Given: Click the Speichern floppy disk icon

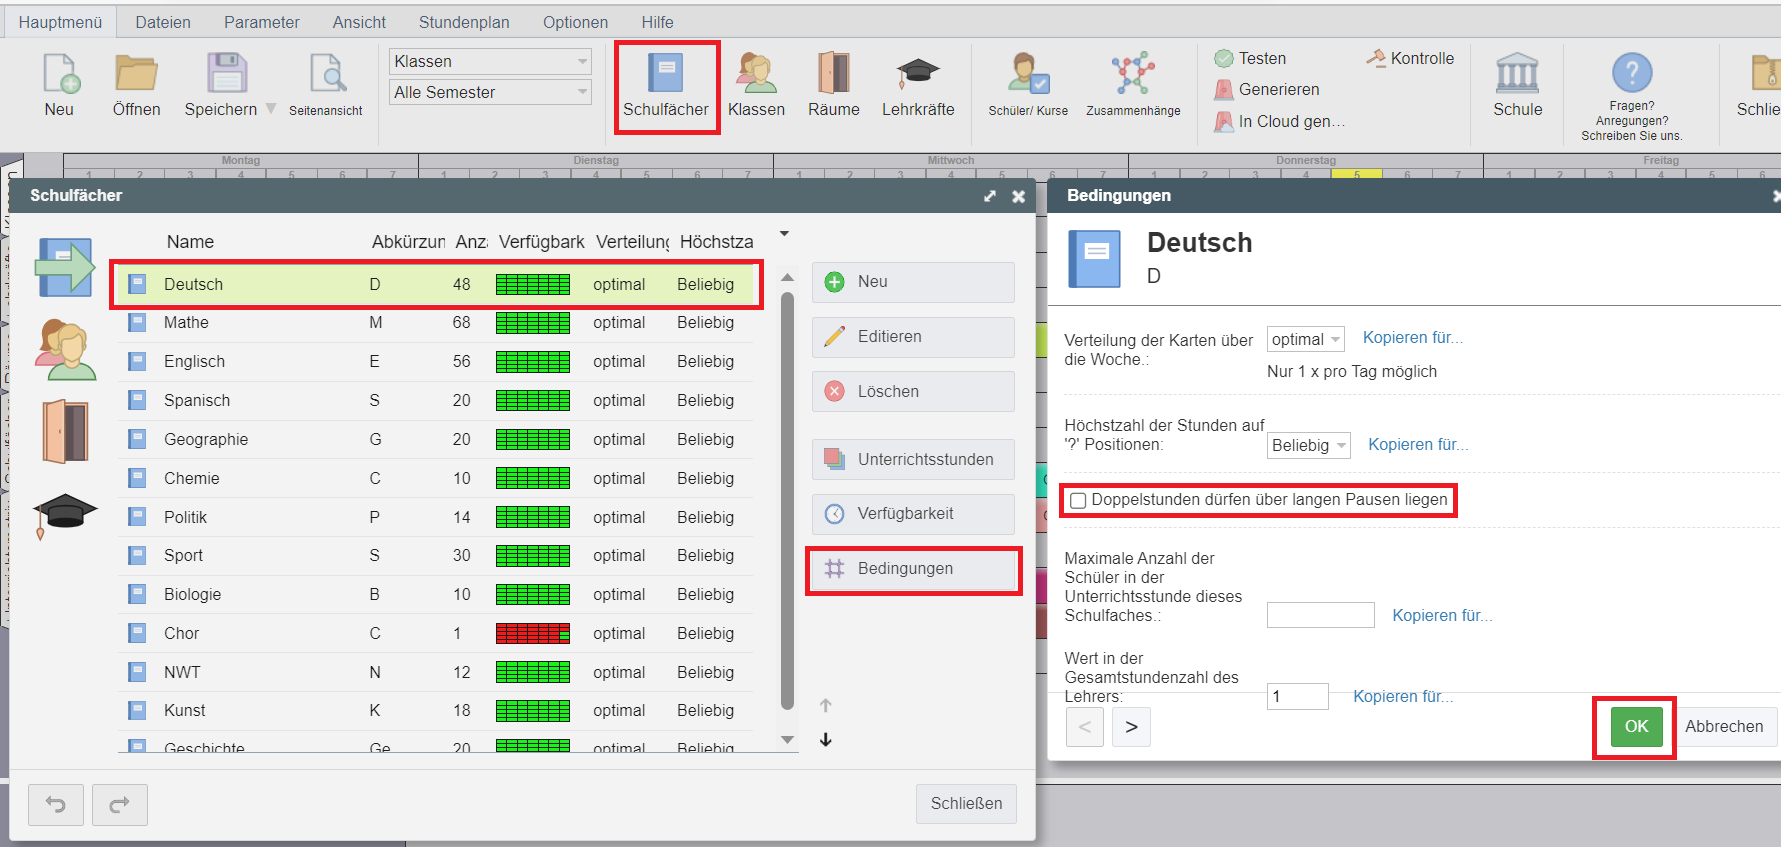Looking at the screenshot, I should pyautogui.click(x=226, y=74).
